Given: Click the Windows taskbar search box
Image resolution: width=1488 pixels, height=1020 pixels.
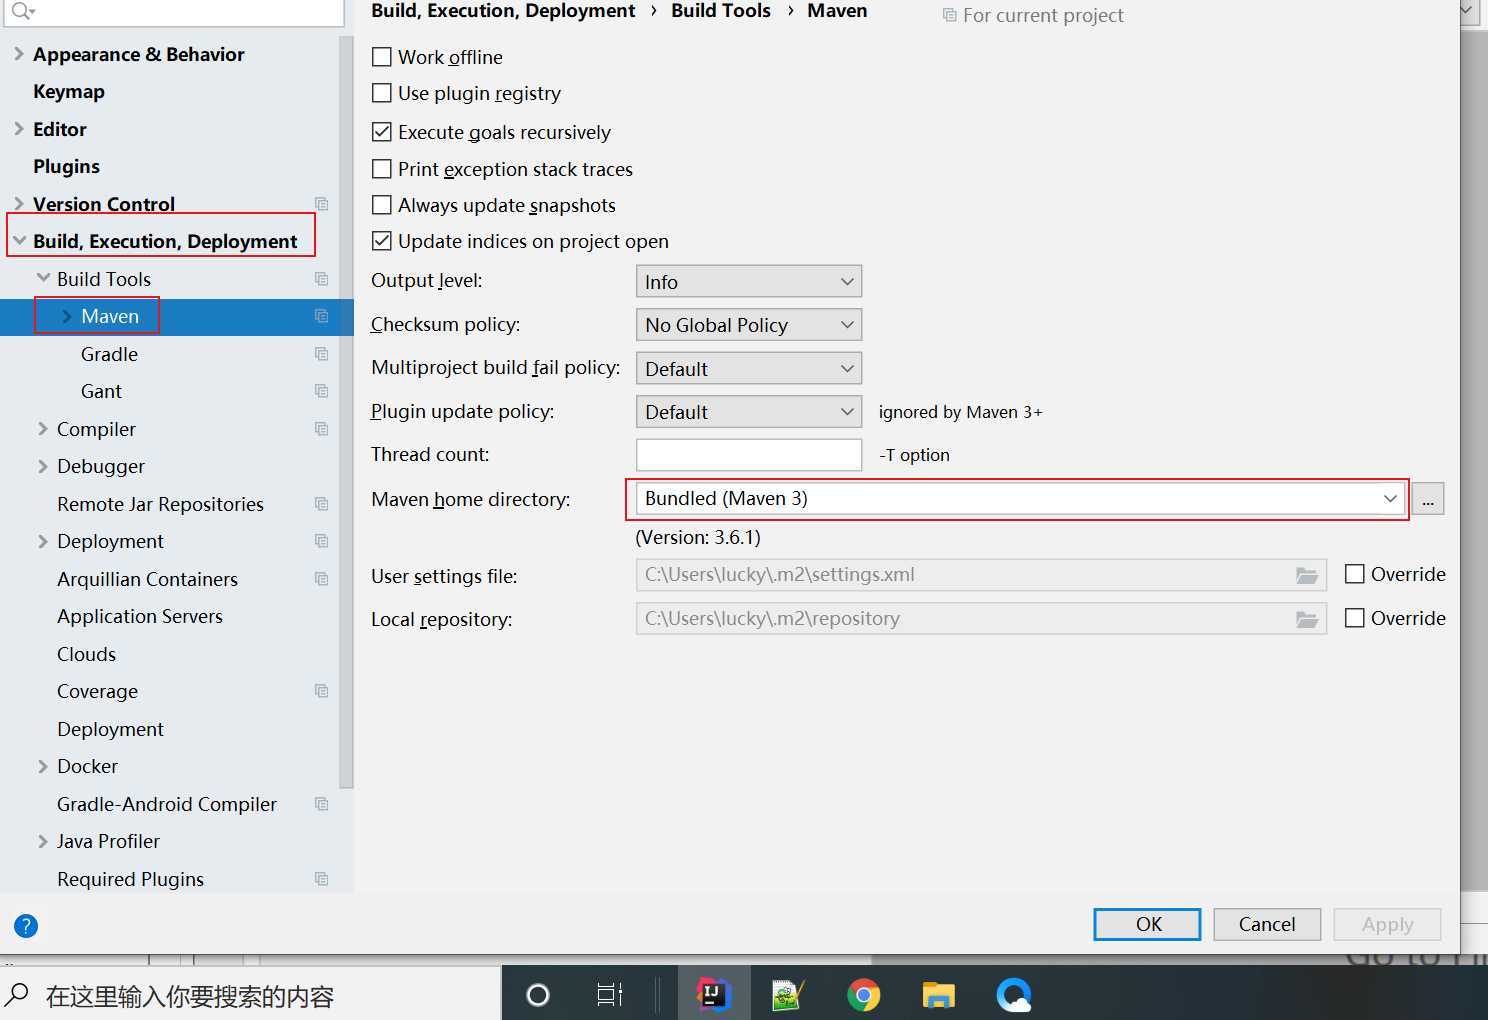Looking at the screenshot, I should (x=250, y=995).
